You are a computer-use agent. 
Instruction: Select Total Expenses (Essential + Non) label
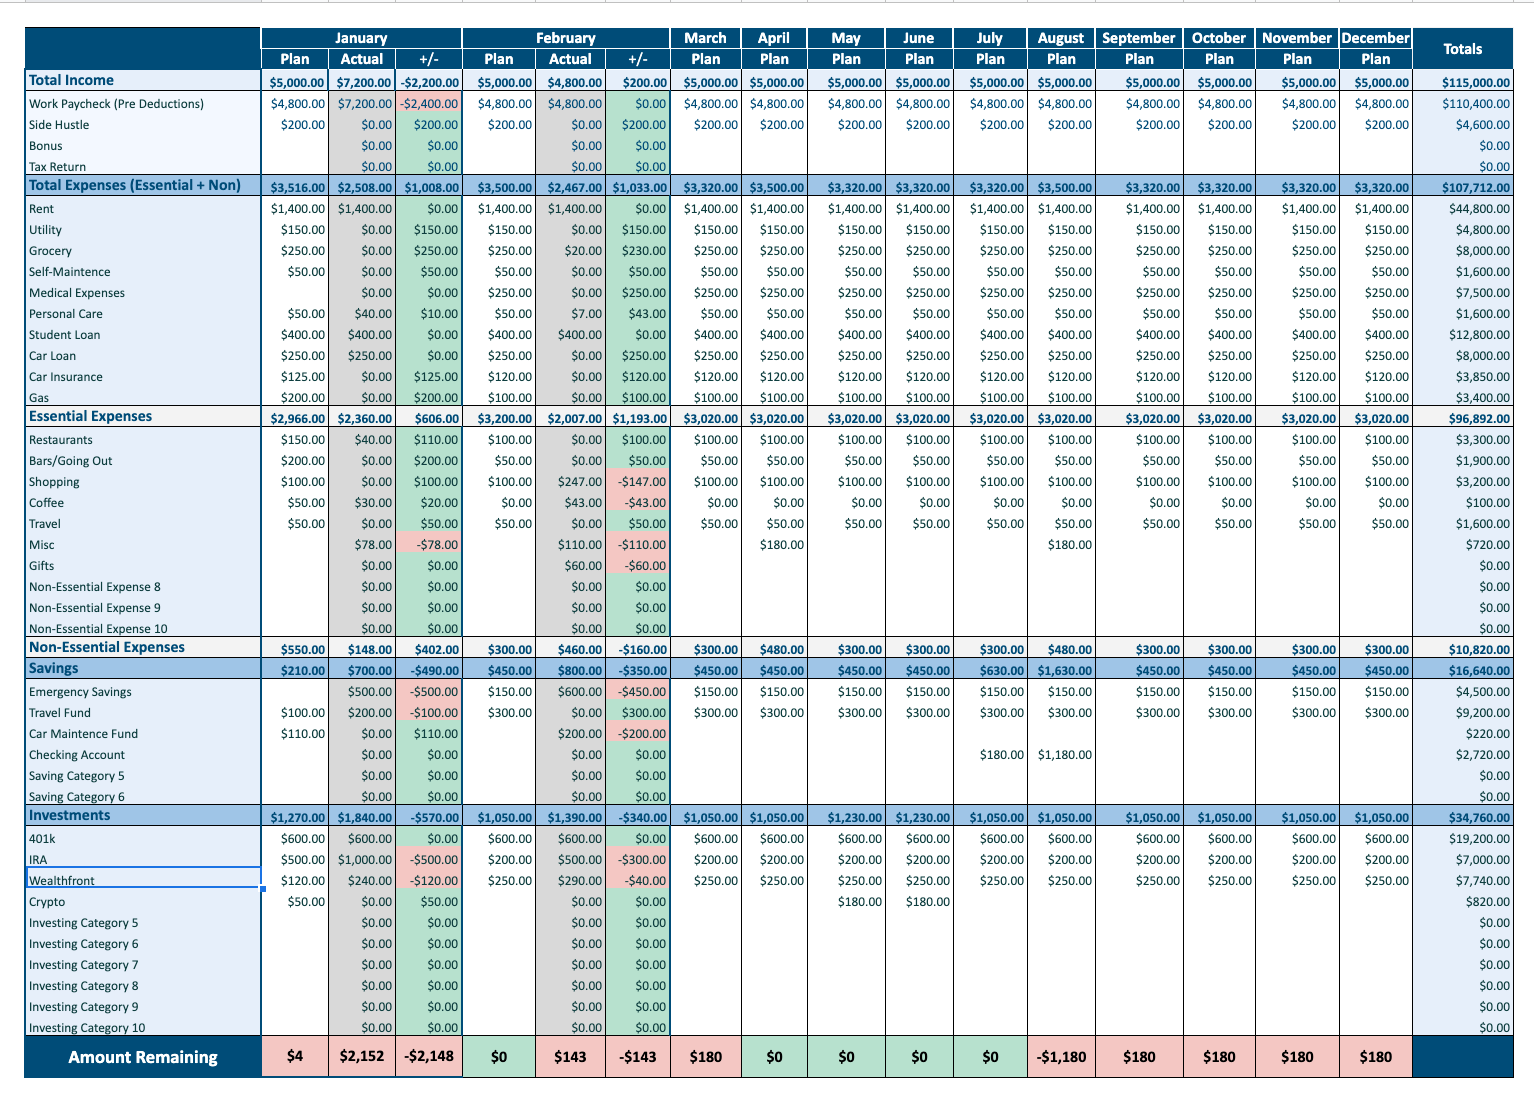(x=135, y=185)
